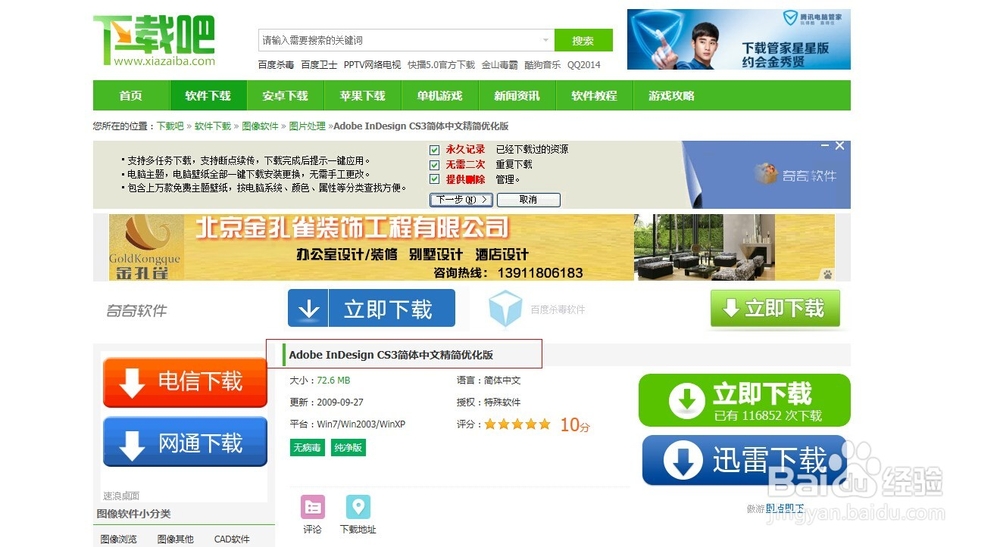This screenshot has width=1000, height=547.
Task: Click the blue 立即下载 button
Action: 371,309
